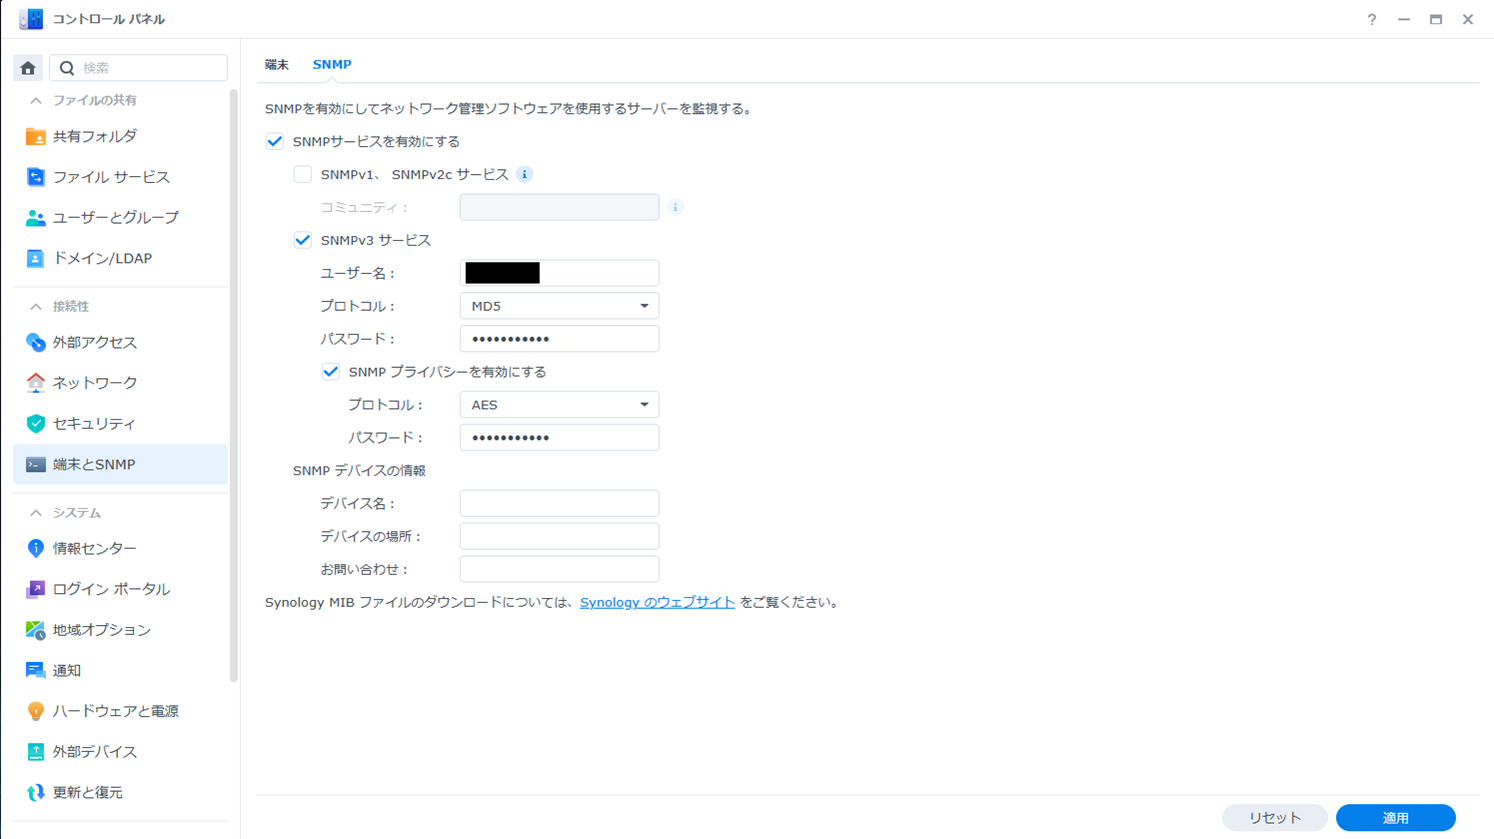Open the Synology のウェブサイト link
This screenshot has width=1494, height=839.
tap(657, 602)
